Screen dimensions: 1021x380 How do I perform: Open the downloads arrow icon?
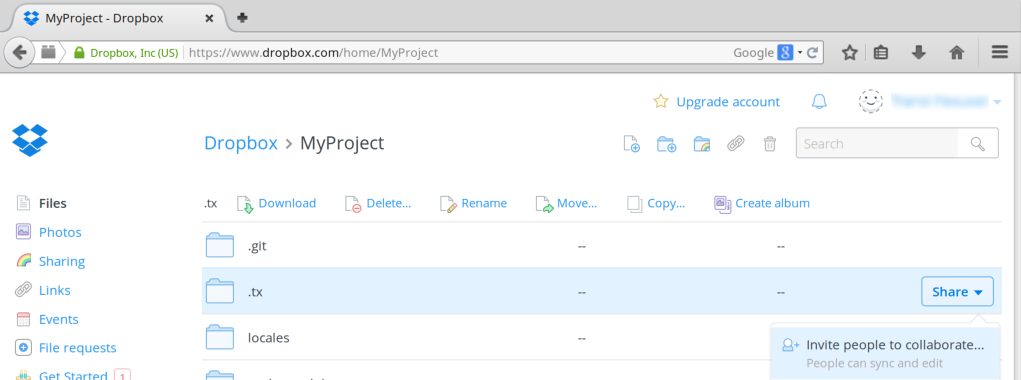point(919,53)
